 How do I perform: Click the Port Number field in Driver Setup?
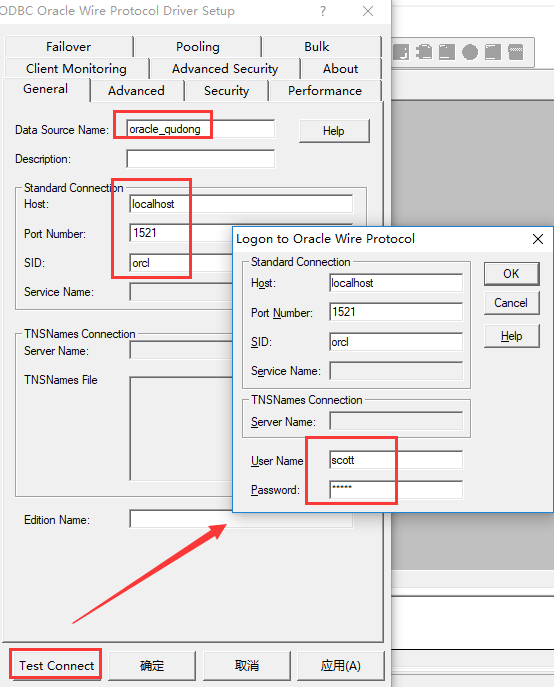click(x=181, y=233)
